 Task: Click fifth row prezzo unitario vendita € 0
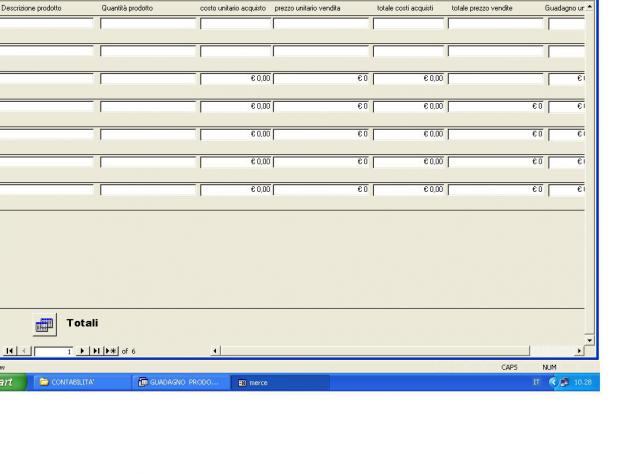pos(321,134)
